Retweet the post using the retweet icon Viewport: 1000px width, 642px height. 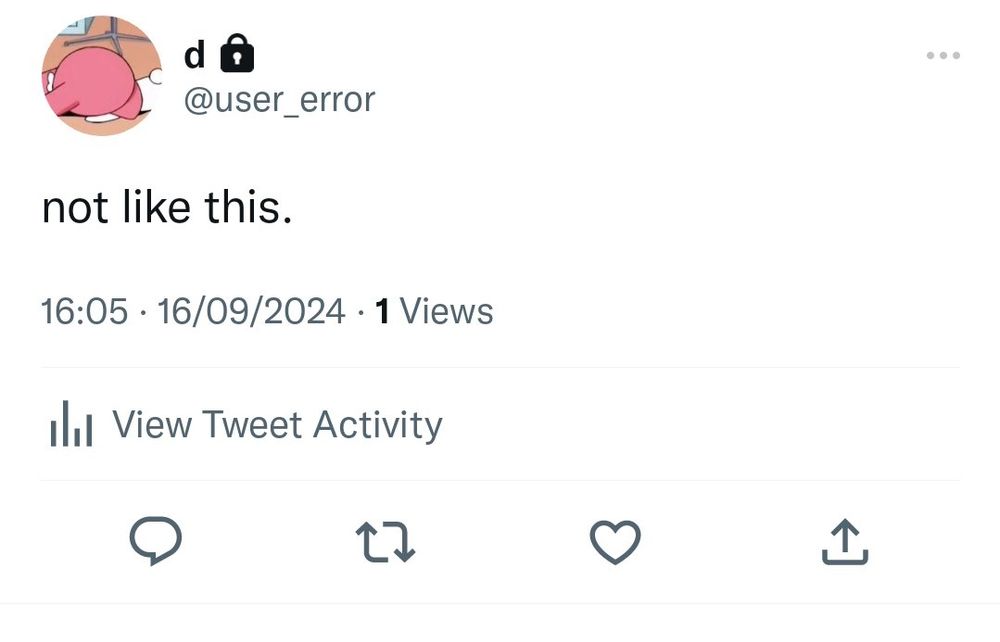[x=386, y=542]
